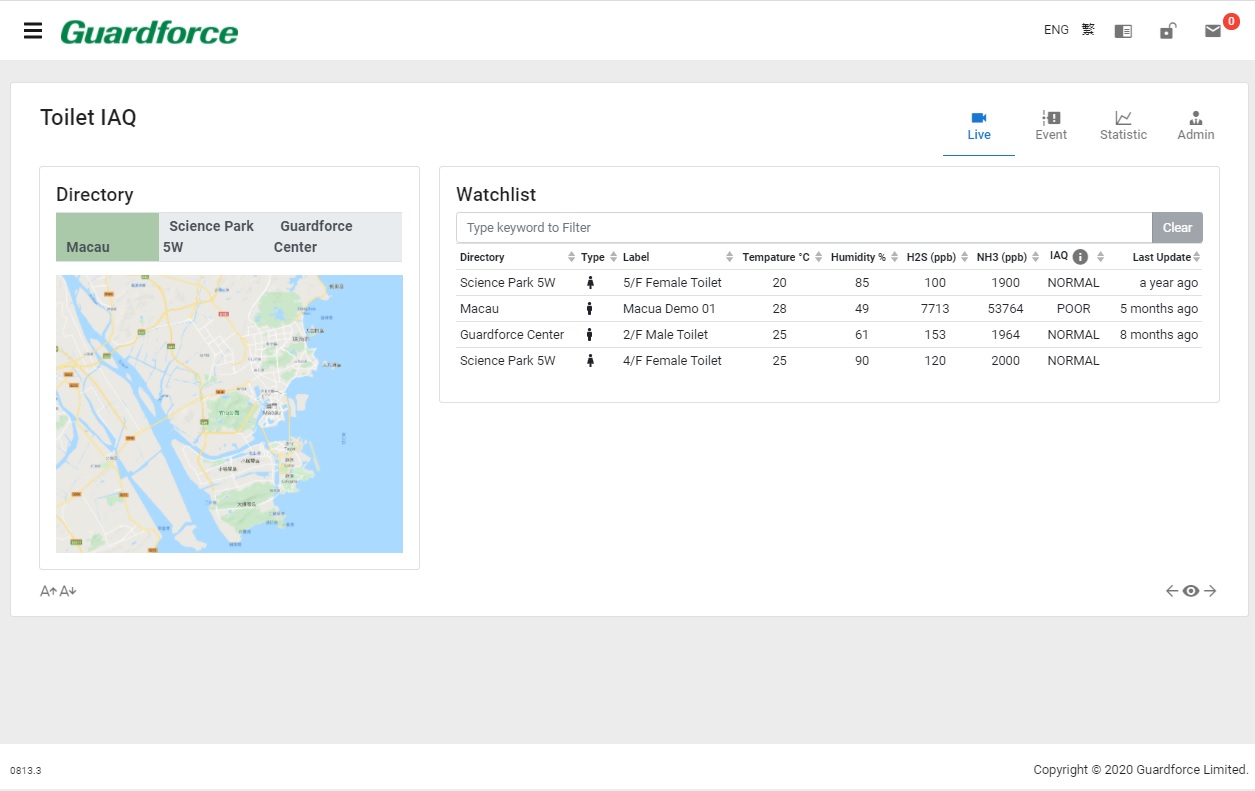This screenshot has height=791, width=1255.
Task: Switch language to Traditional Chinese (繁)
Action: point(1088,30)
